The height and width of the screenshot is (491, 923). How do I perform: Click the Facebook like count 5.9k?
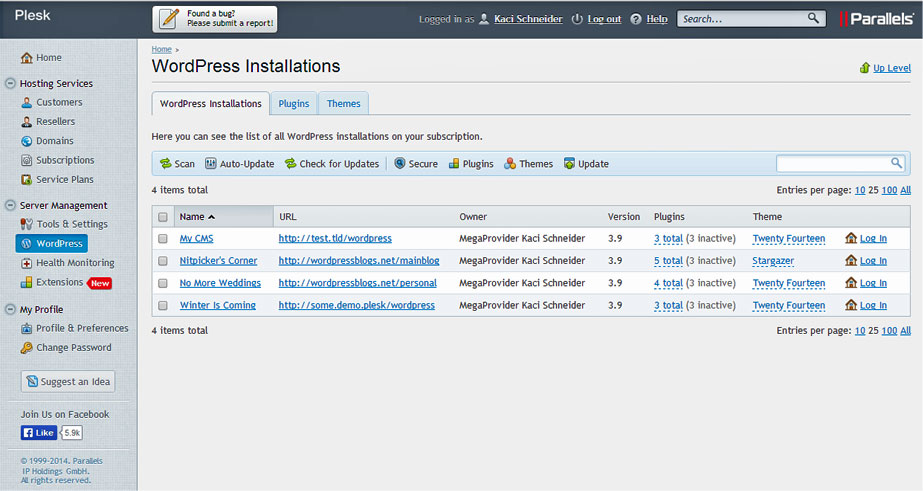click(x=72, y=433)
